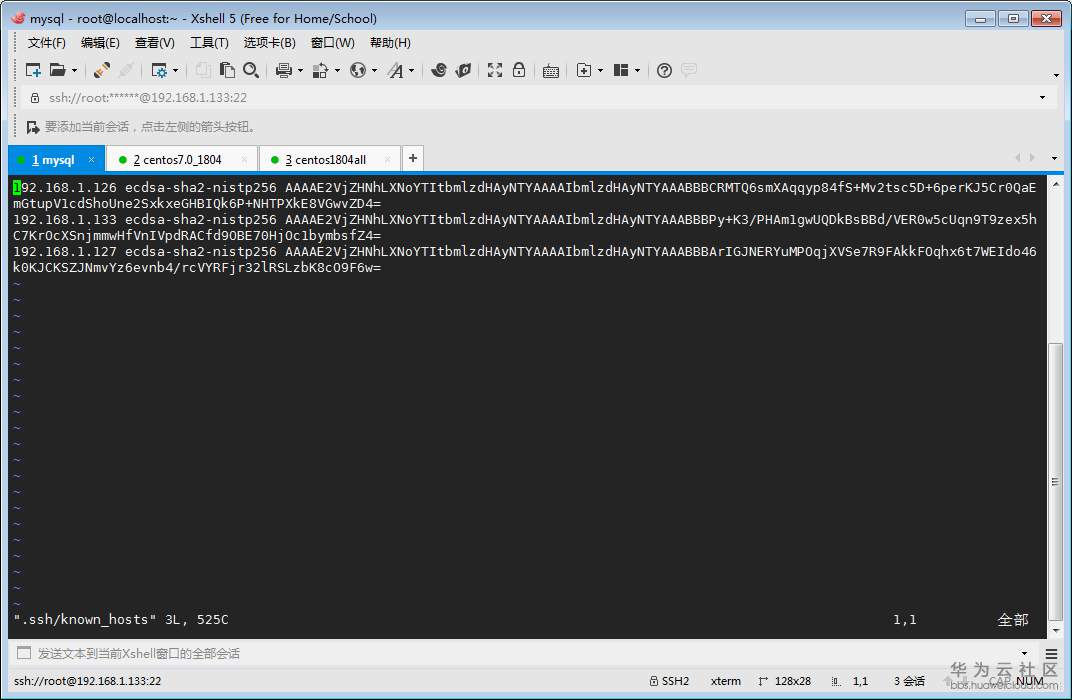This screenshot has width=1072, height=700.
Task: Open compose bar target dropdown
Action: tap(1024, 654)
